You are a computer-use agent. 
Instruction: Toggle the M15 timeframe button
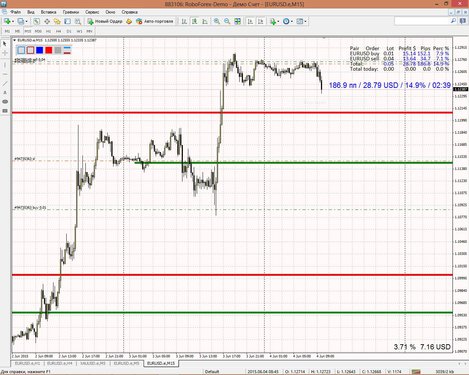(x=28, y=31)
